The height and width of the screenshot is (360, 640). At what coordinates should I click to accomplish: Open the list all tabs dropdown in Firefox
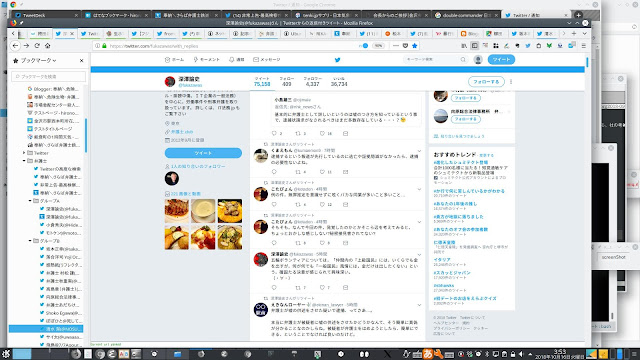coord(584,33)
